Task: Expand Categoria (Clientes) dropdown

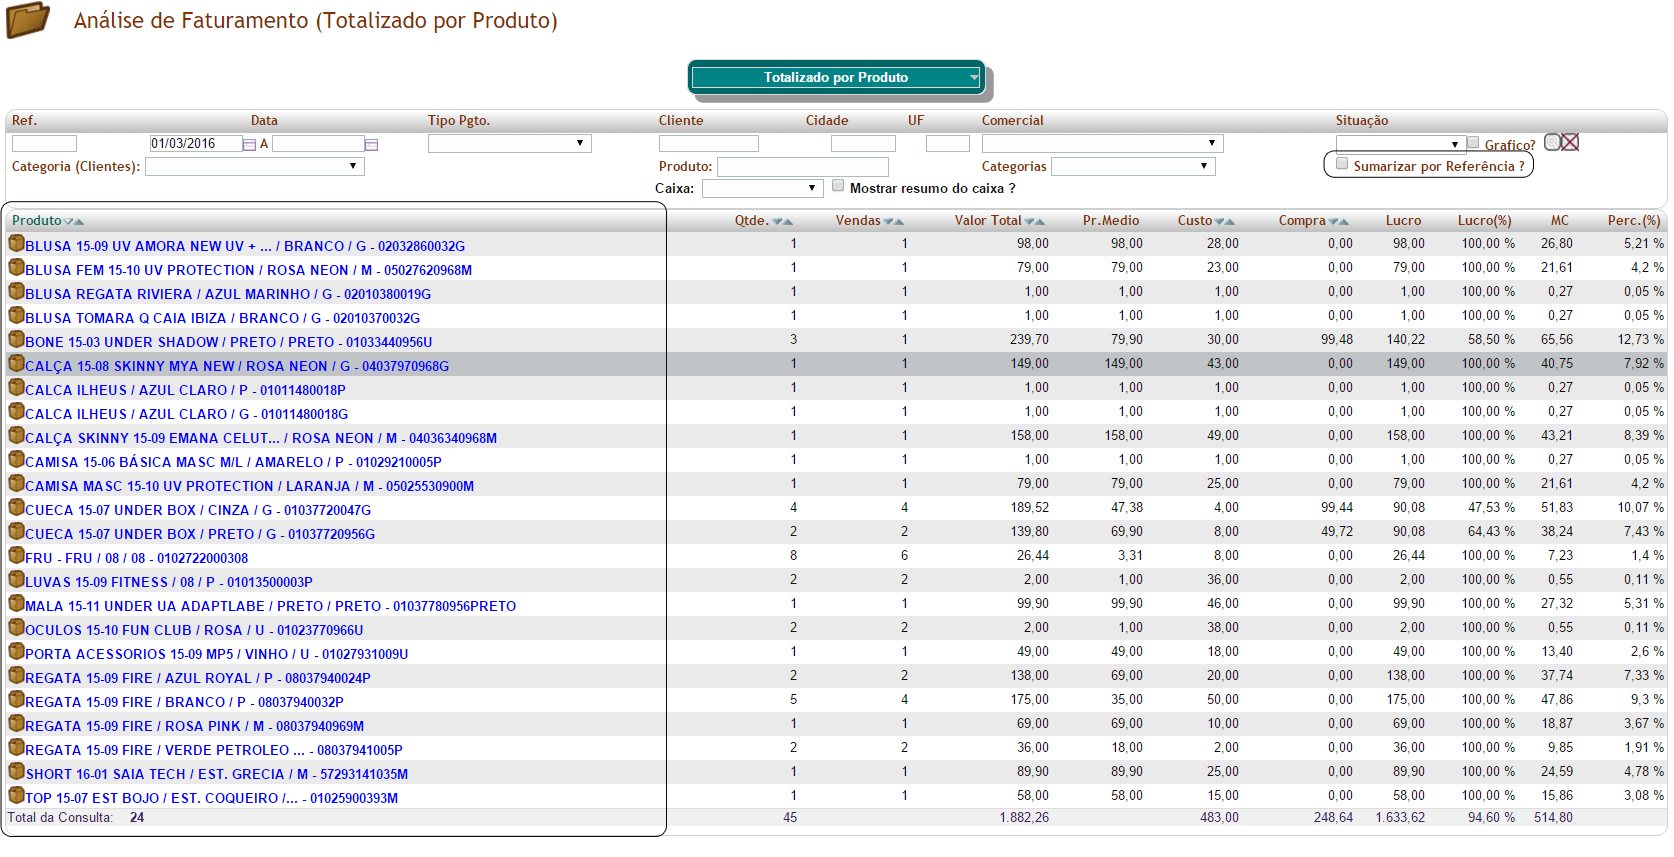Action: click(x=254, y=166)
